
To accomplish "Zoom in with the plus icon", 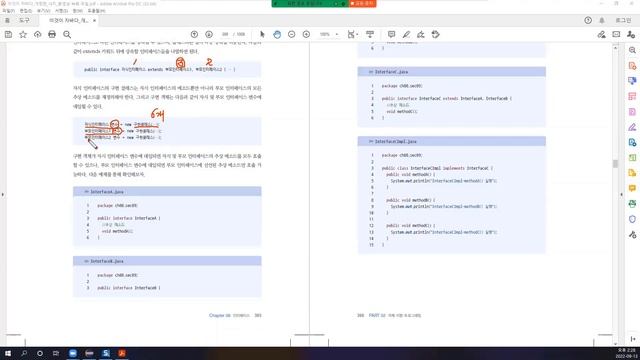I will point(306,35).
